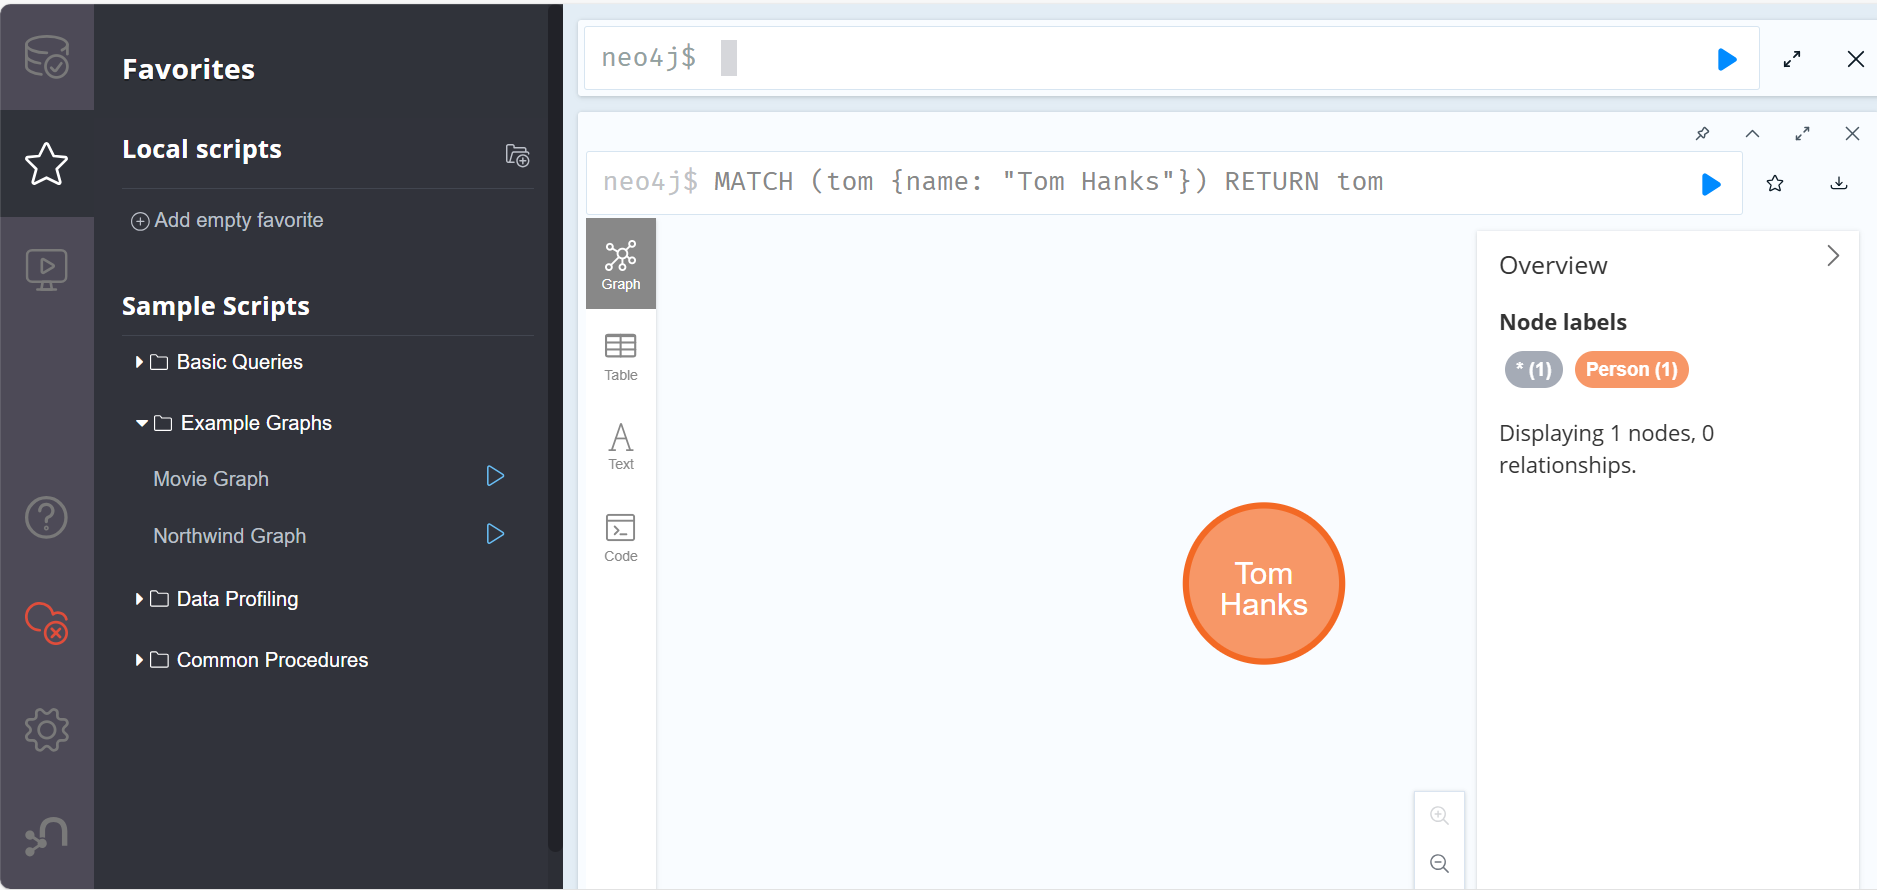Click the Local scripts heading
Screen dimensions: 1877x890
tap(202, 149)
